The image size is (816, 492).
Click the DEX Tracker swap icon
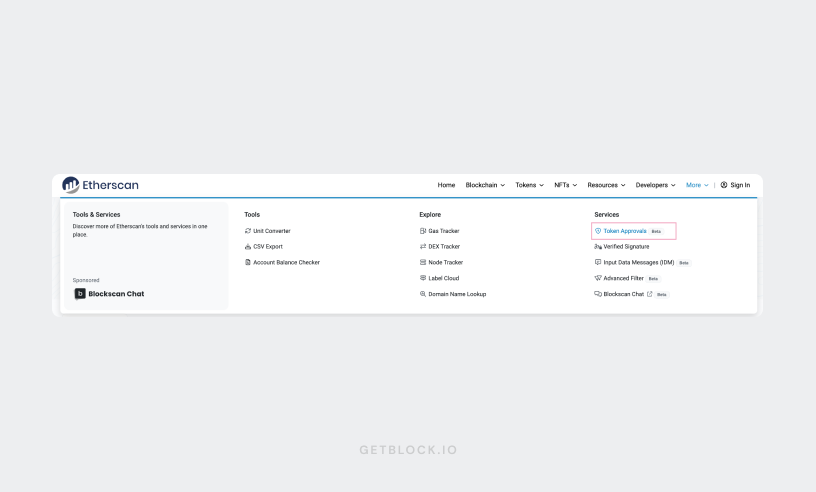point(423,246)
